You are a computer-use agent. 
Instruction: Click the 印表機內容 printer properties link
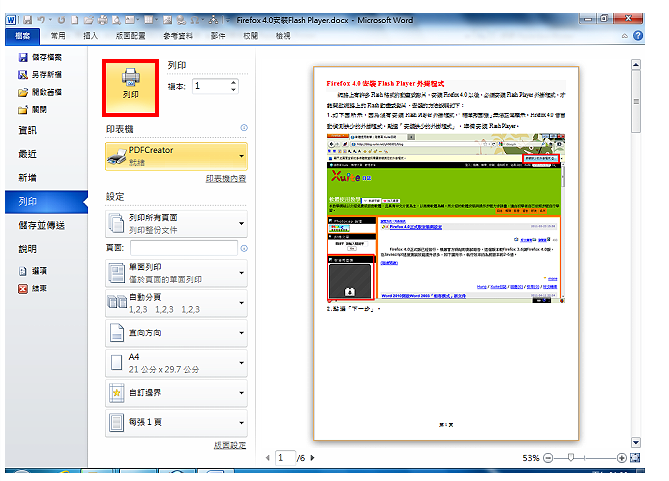pyautogui.click(x=226, y=179)
